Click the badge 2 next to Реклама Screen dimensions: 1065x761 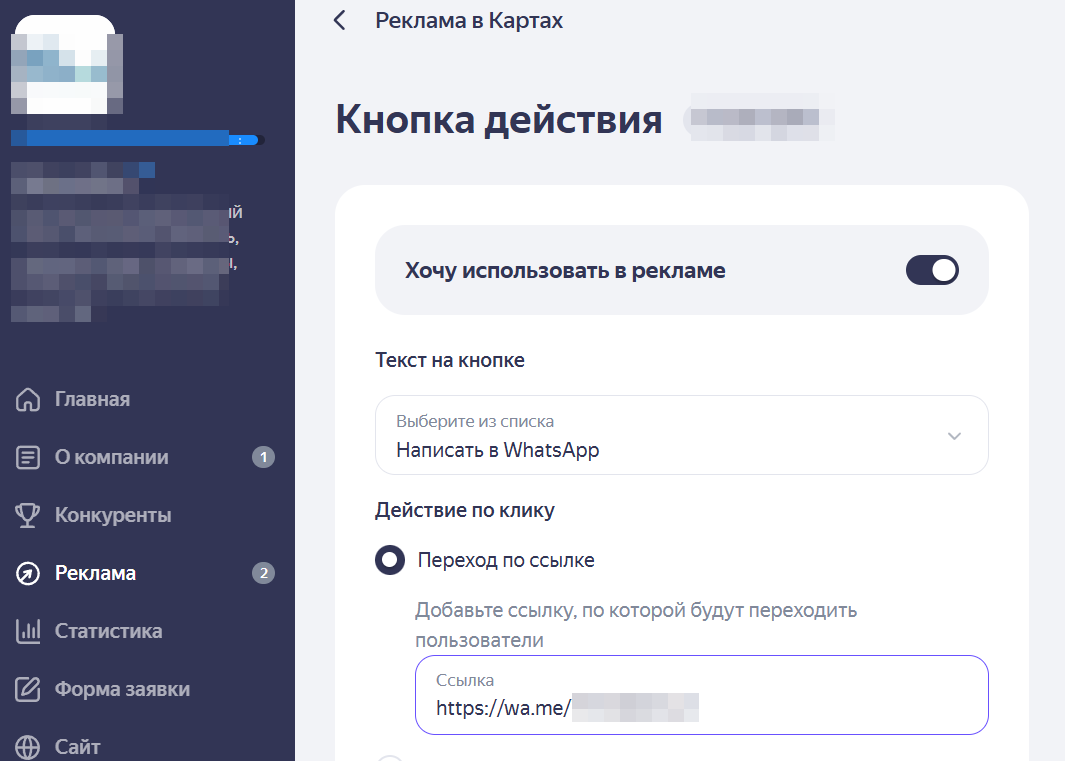point(263,574)
